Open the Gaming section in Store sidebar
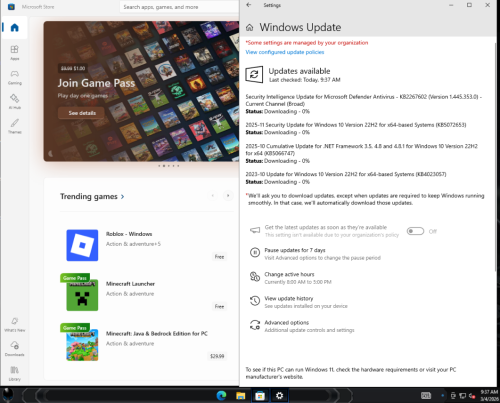 (x=14, y=77)
